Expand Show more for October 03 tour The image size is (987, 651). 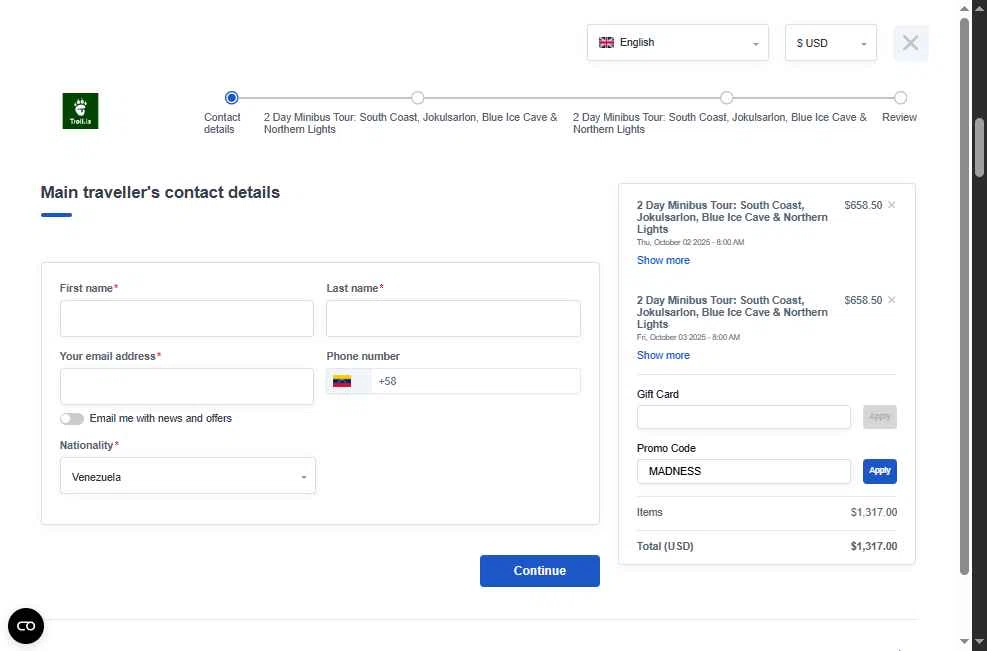[x=663, y=355]
